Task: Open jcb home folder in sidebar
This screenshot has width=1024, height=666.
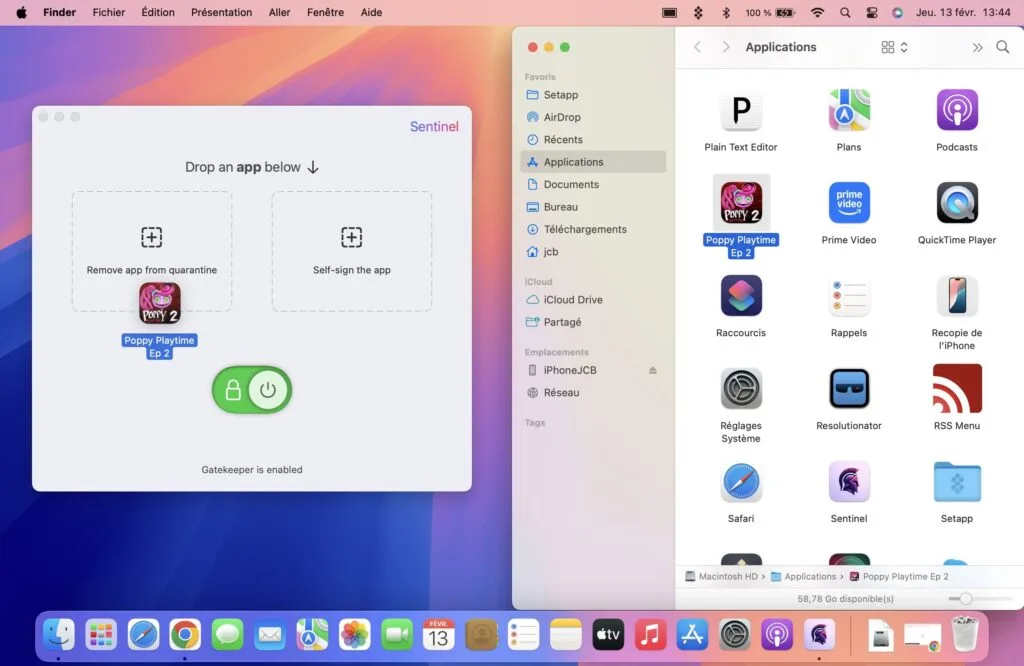Action: (593, 251)
